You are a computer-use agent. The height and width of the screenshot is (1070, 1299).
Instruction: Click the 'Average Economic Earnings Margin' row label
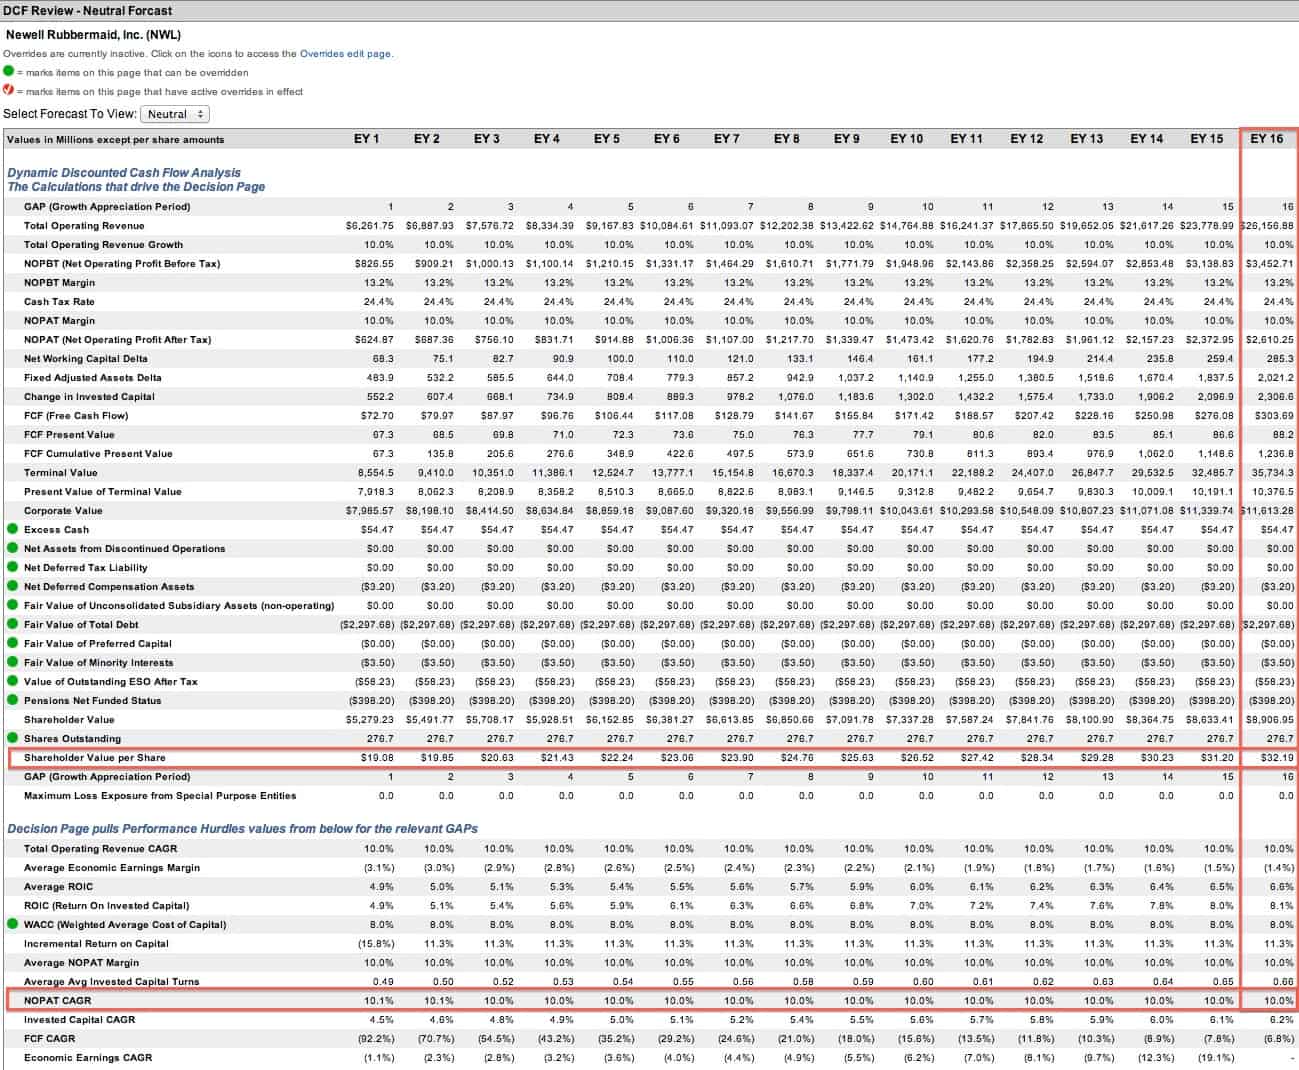[112, 868]
